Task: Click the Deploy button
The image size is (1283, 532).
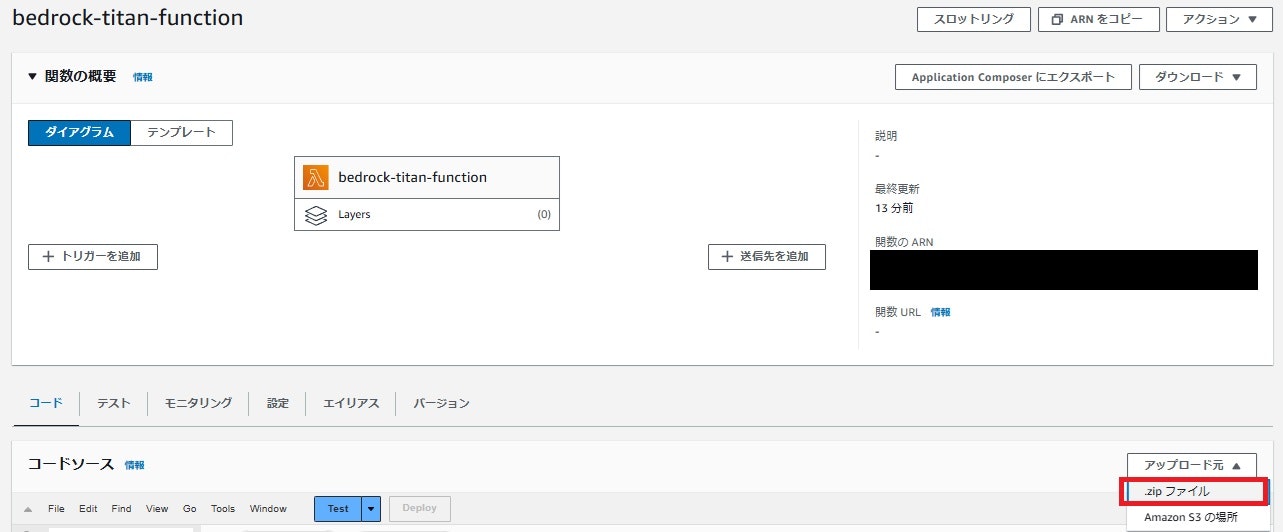Action: coord(420,509)
